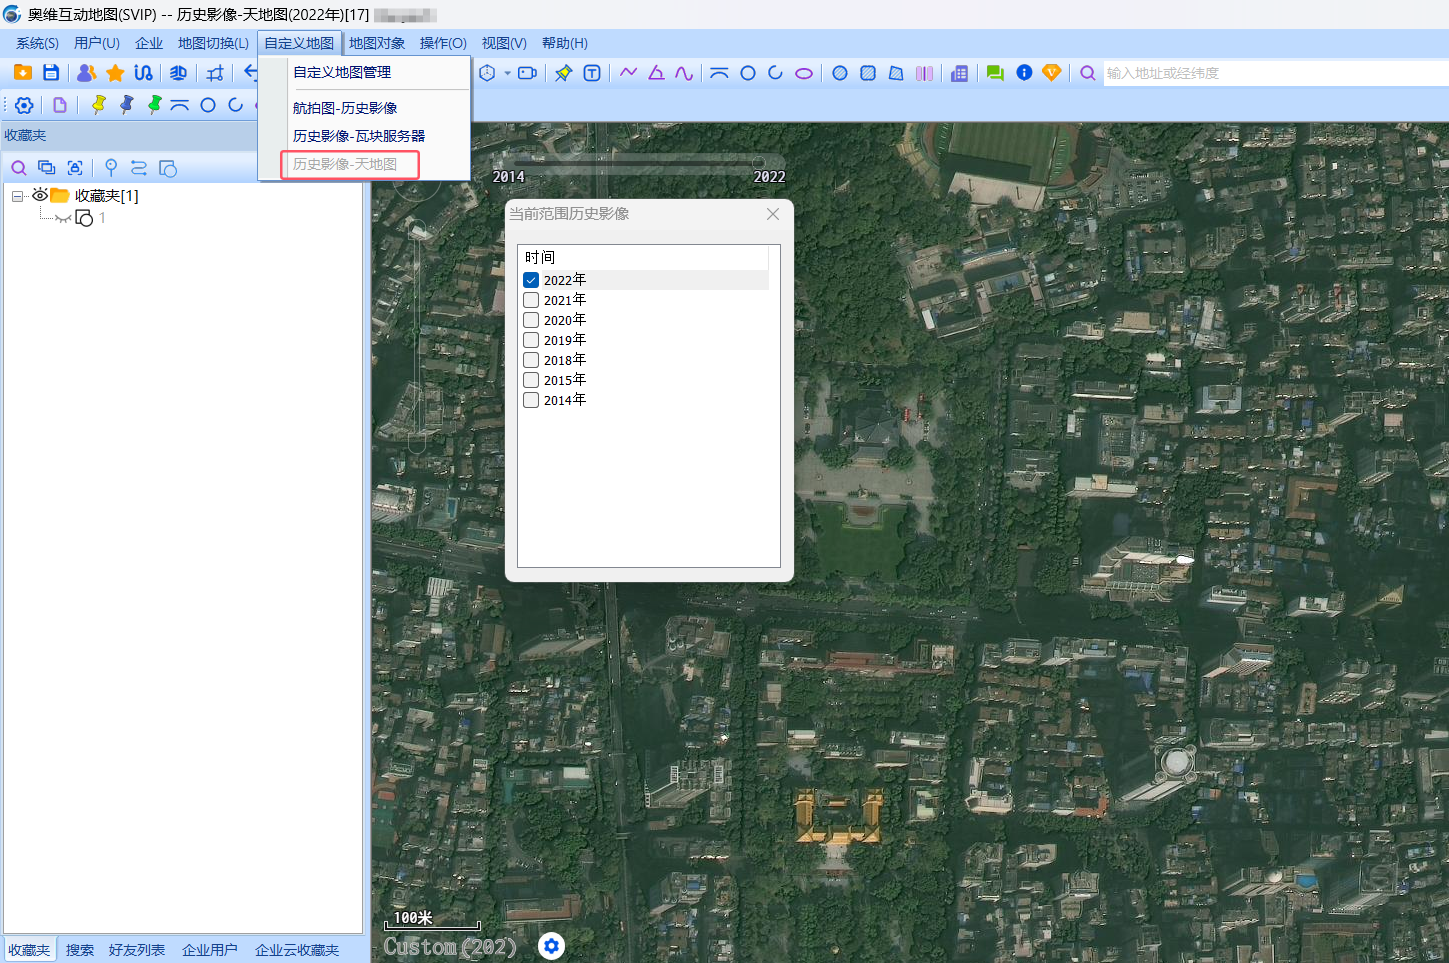This screenshot has height=963, width=1449.
Task: Close the 当前范围历史影像 dialog
Action: (x=773, y=214)
